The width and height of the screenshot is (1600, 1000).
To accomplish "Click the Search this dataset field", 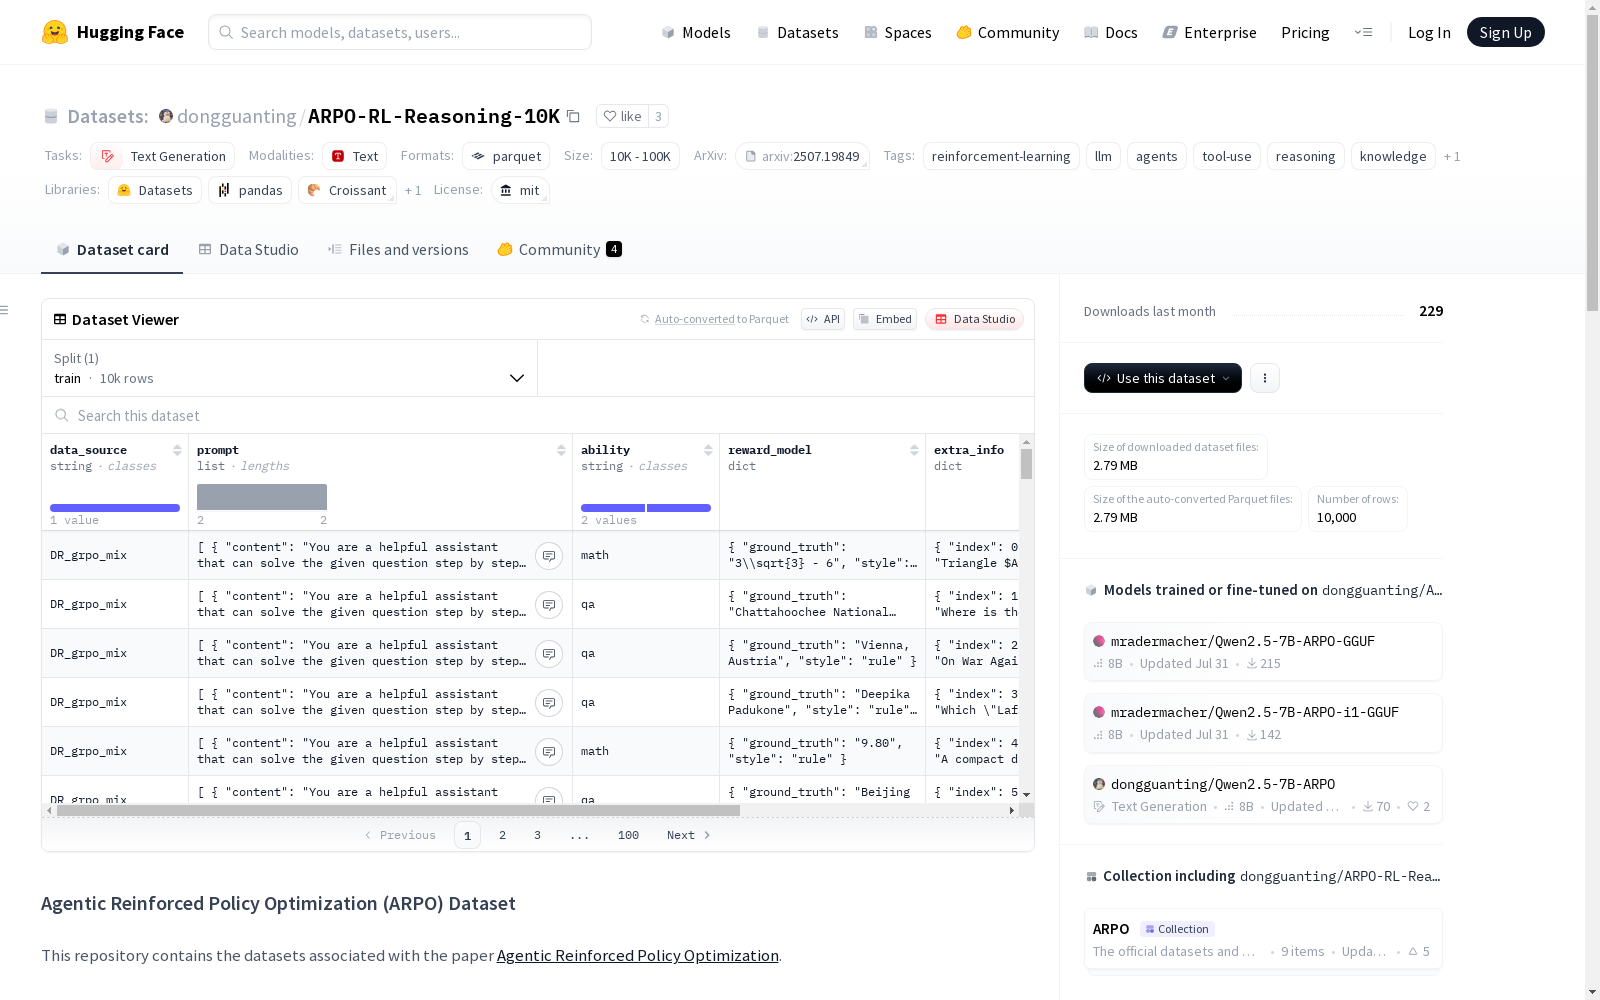I will [538, 416].
